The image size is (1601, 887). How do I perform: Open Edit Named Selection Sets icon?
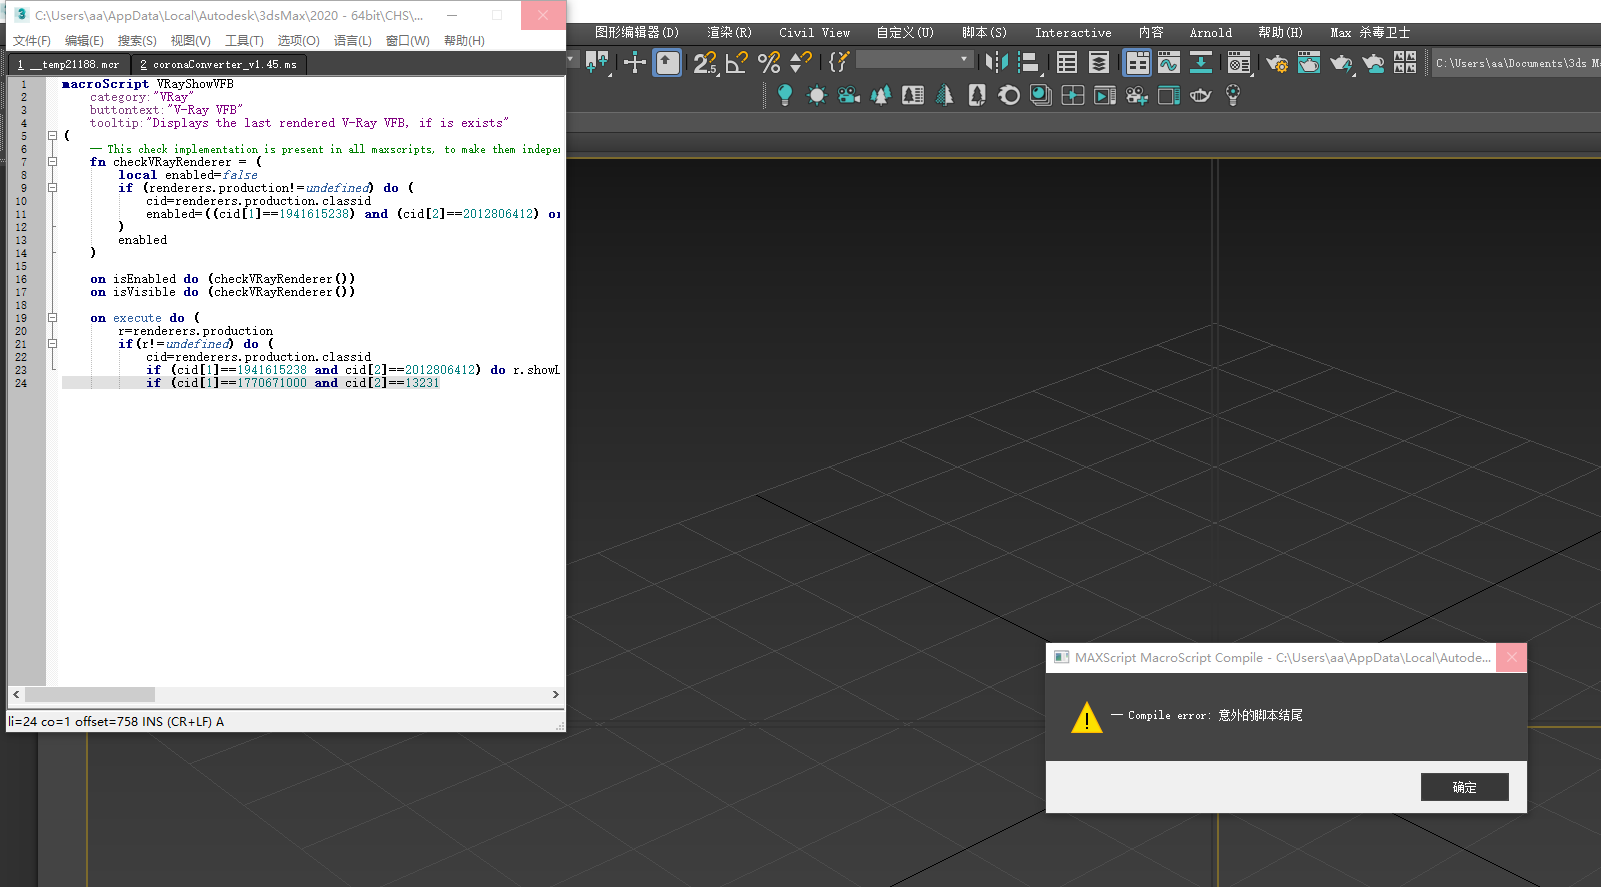point(839,63)
